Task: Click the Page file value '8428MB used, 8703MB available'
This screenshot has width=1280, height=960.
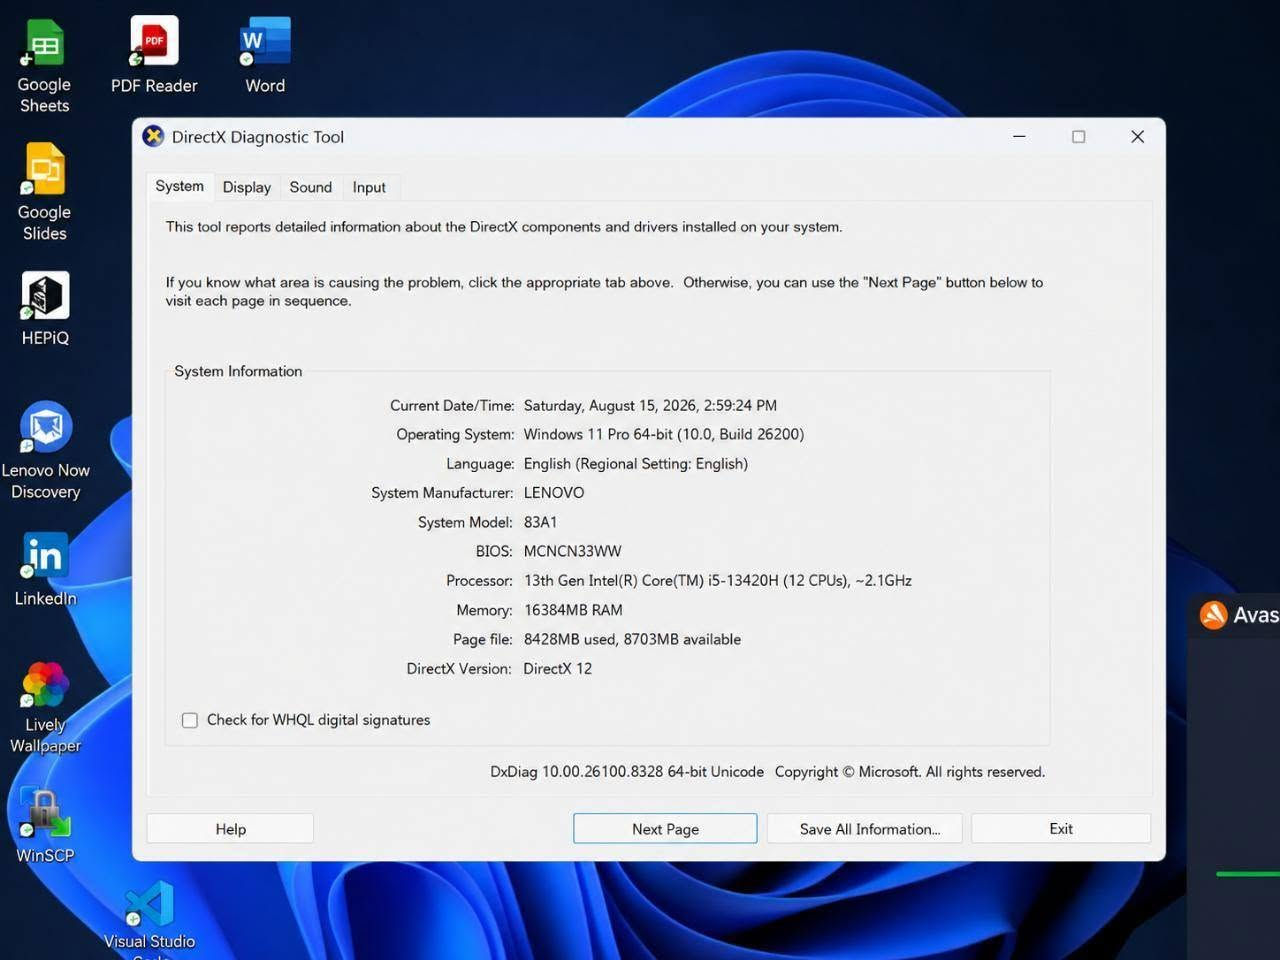Action: pyautogui.click(x=632, y=640)
